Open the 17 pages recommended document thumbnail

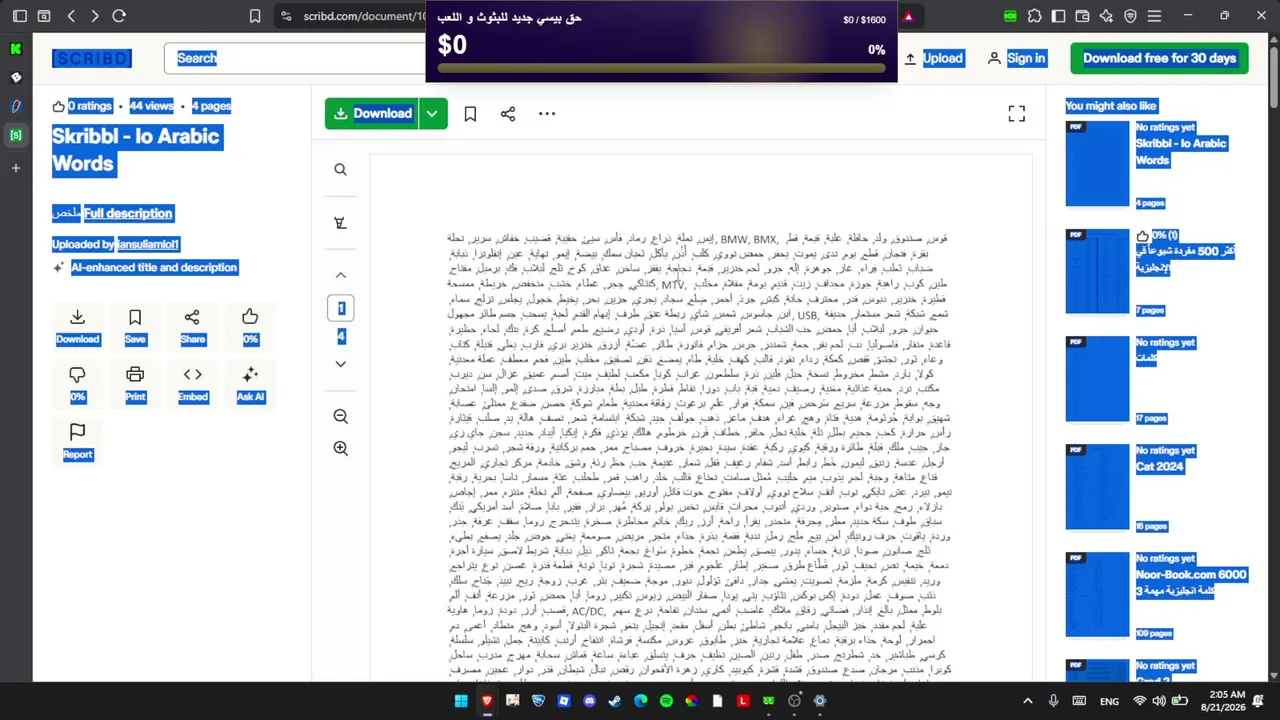click(1097, 379)
